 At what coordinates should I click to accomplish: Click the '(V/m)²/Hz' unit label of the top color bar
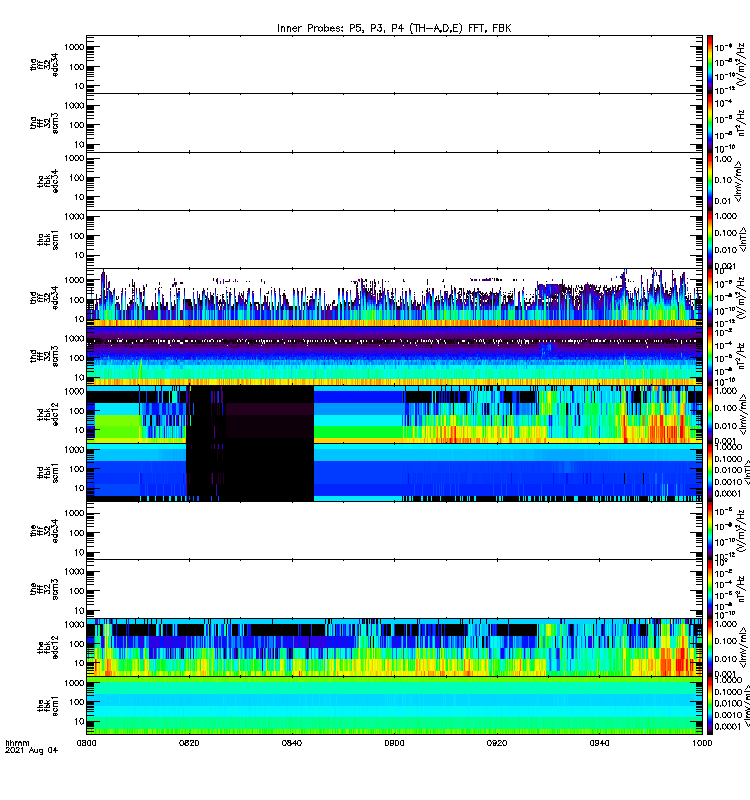click(740, 65)
